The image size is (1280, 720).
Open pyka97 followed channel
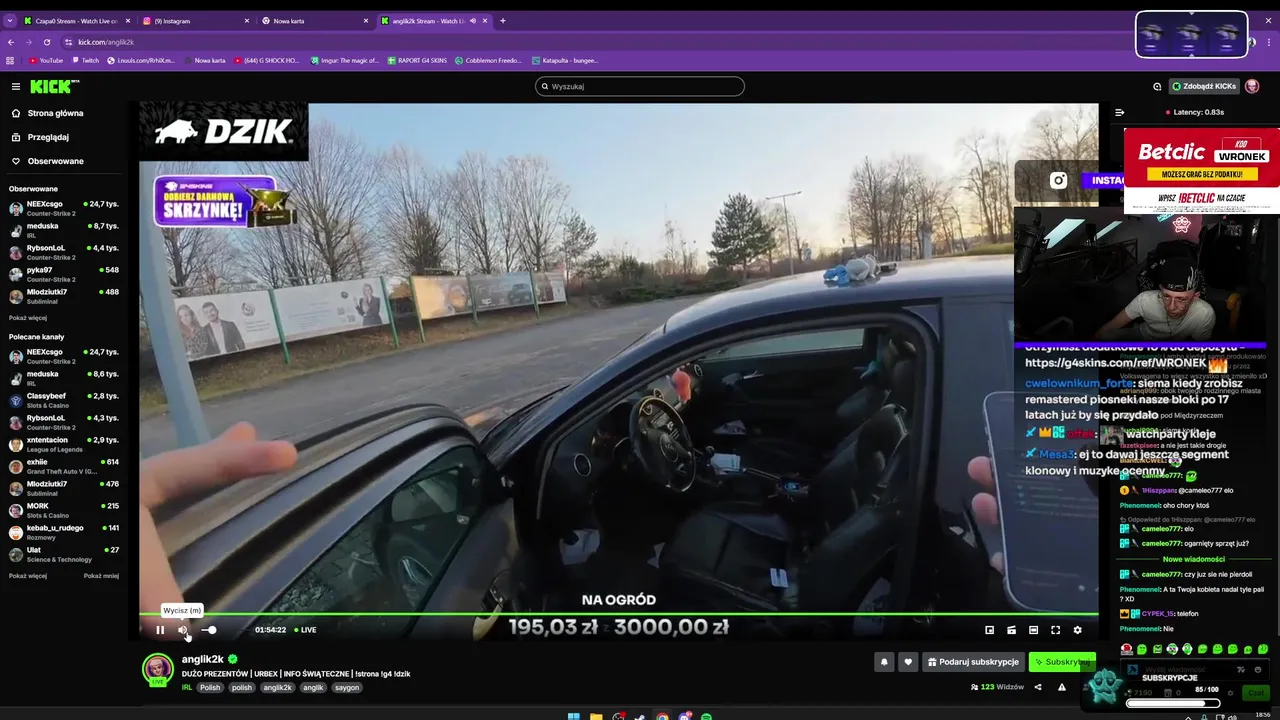tap(63, 274)
